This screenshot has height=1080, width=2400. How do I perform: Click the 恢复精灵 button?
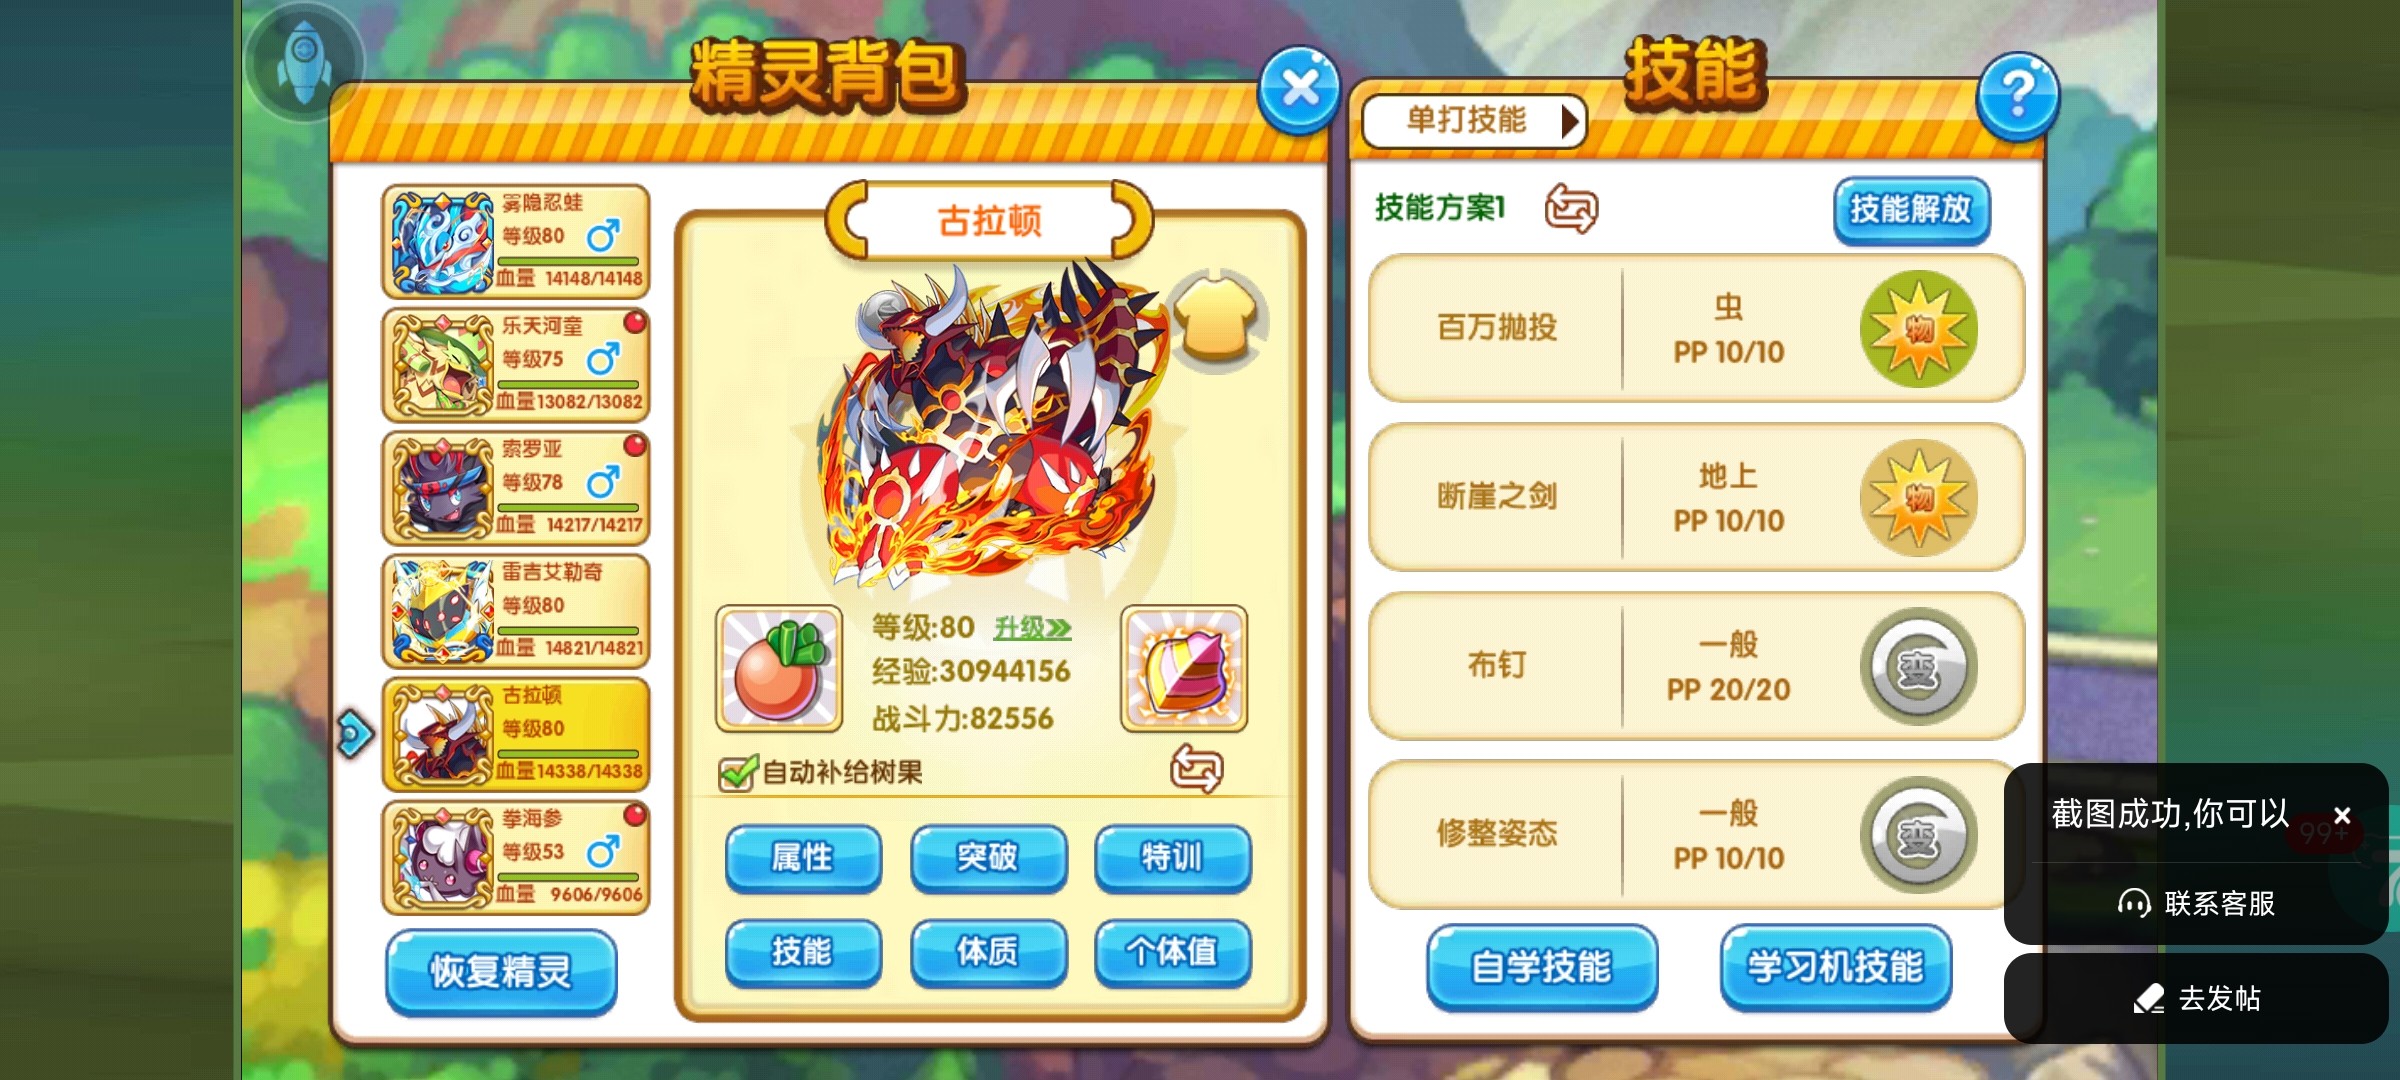click(x=501, y=971)
